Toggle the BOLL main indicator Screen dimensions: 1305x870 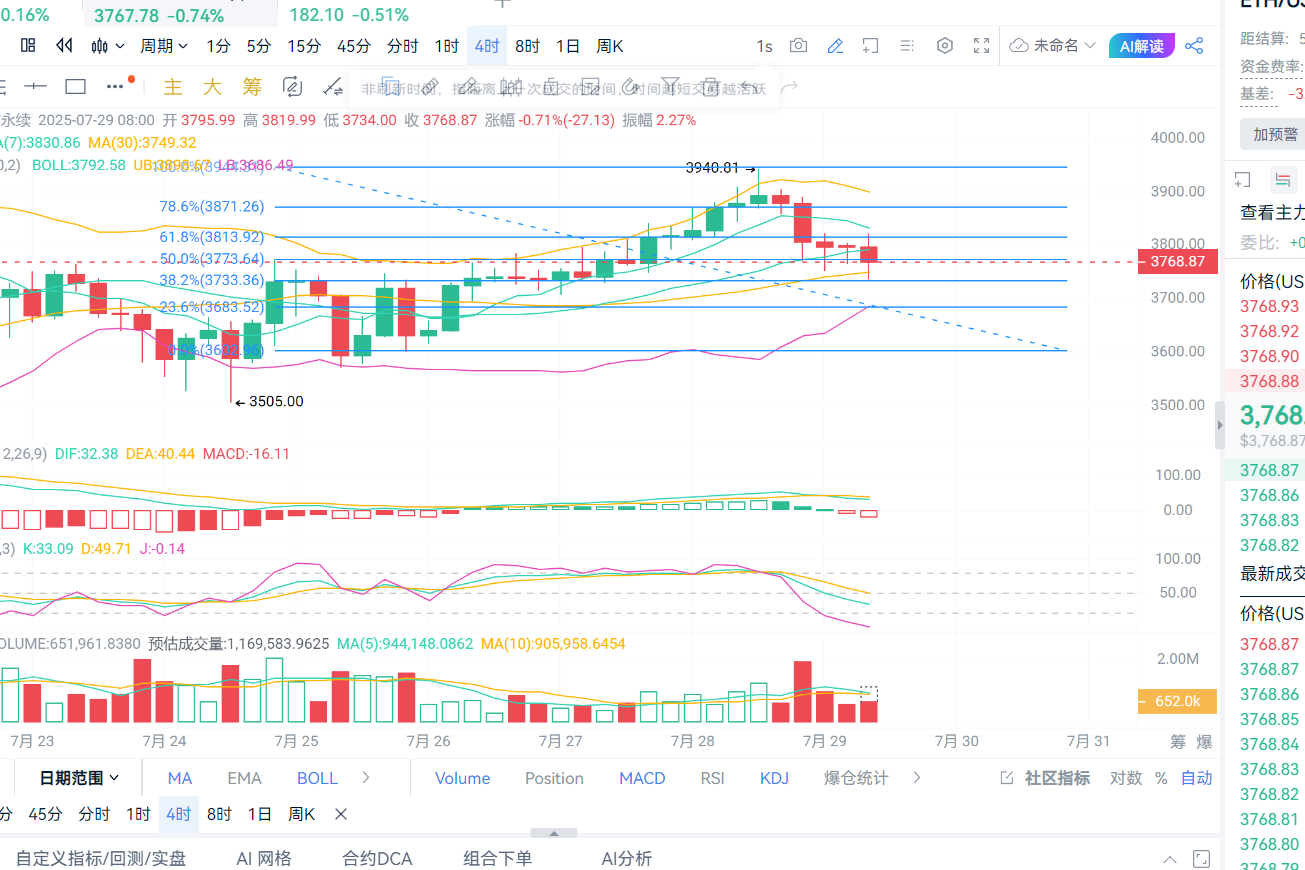[317, 778]
